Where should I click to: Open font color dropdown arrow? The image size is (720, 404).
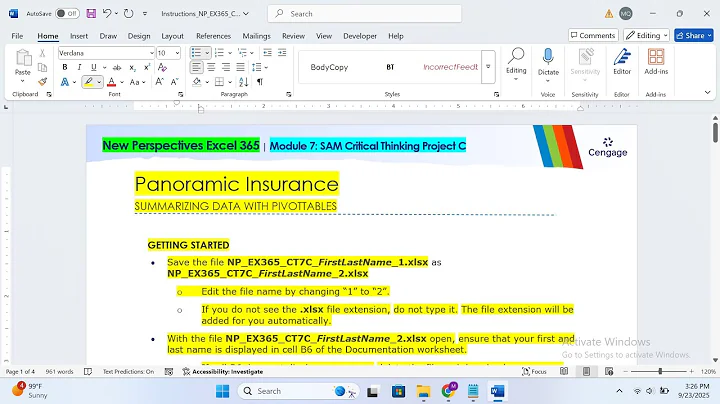[122, 82]
